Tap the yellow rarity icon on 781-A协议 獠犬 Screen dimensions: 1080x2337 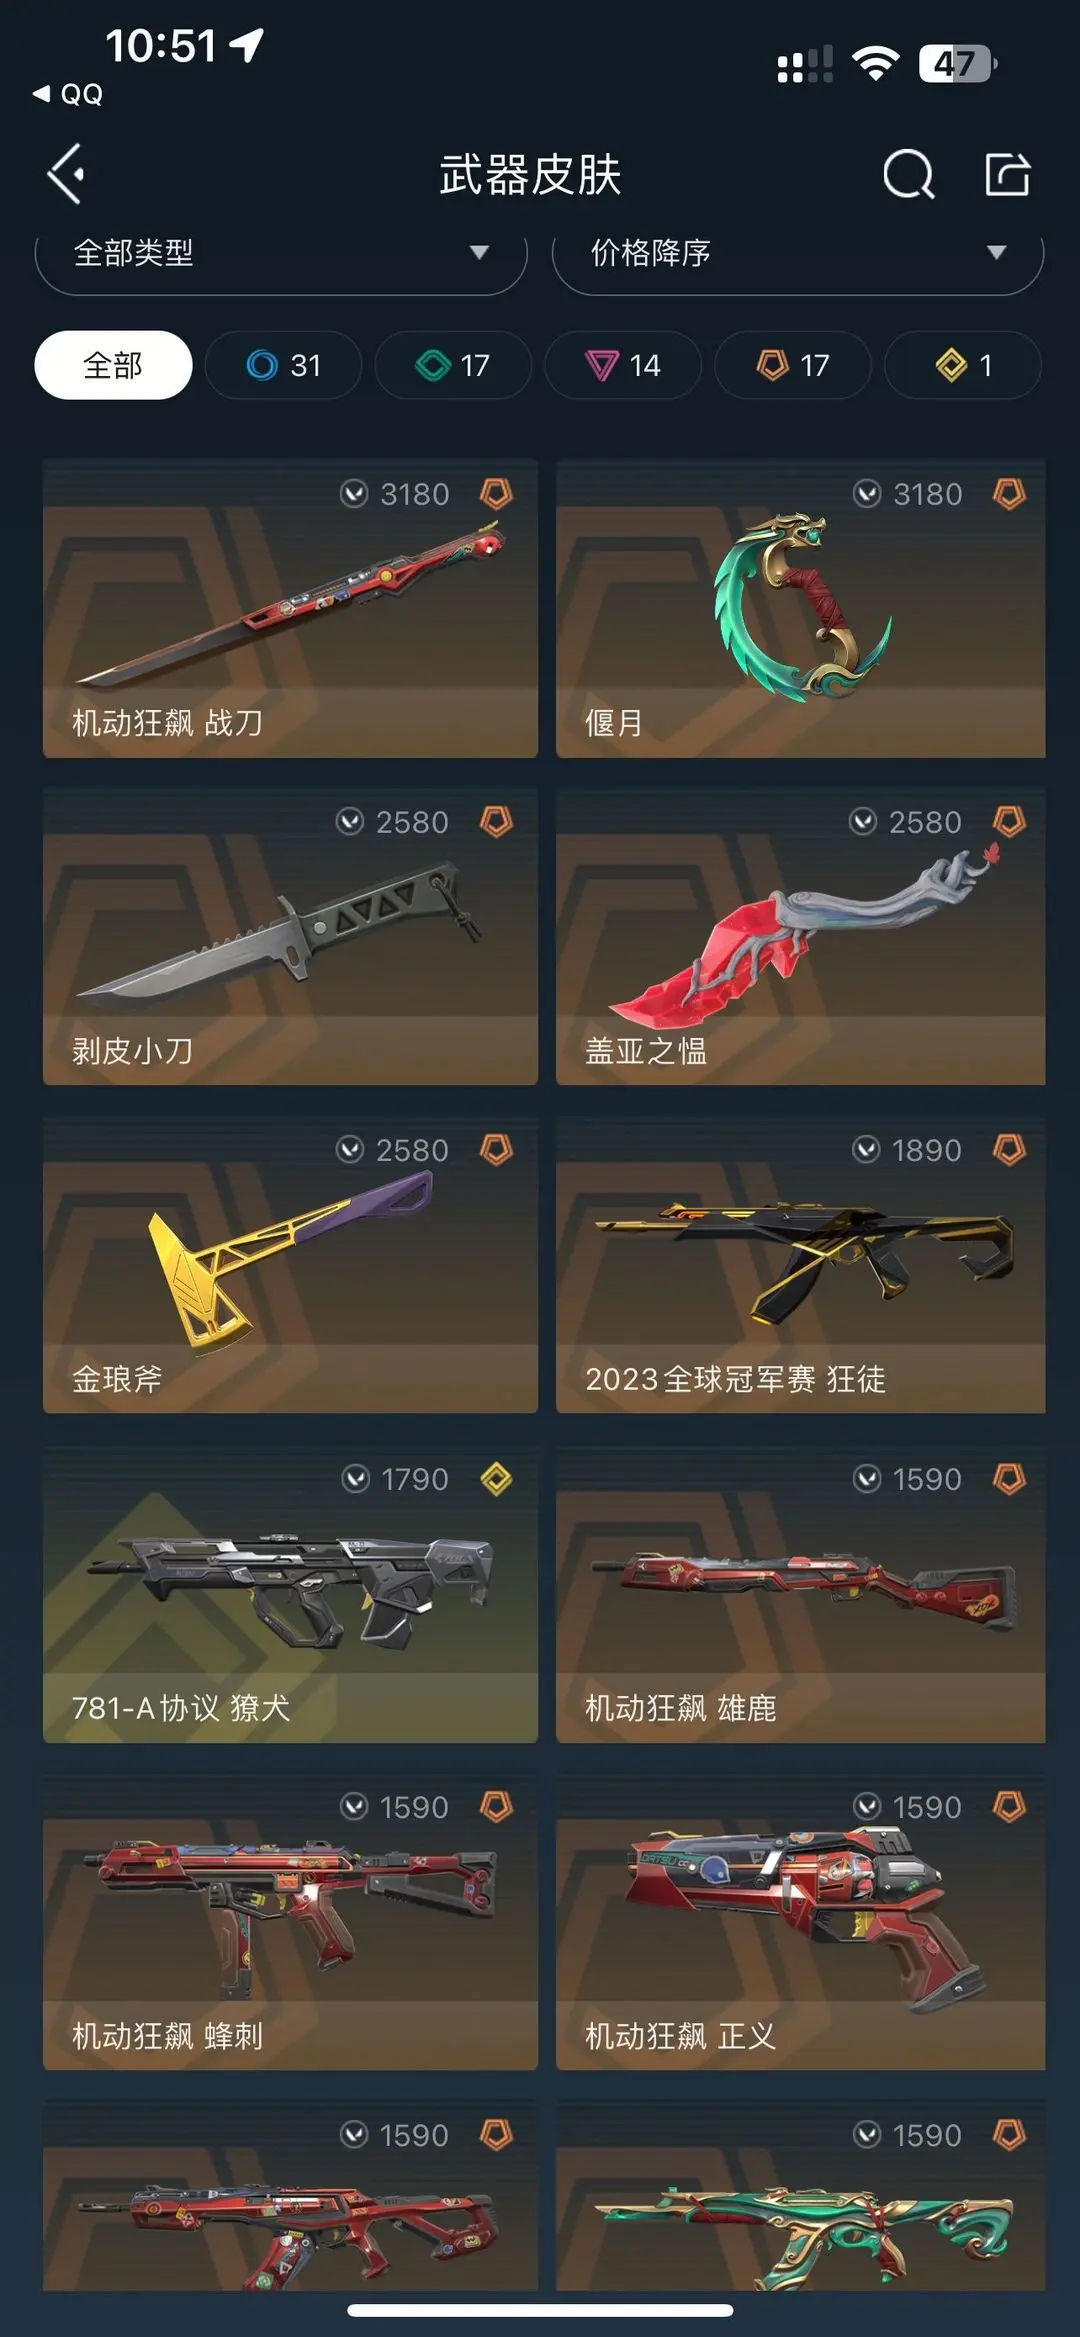click(496, 1478)
